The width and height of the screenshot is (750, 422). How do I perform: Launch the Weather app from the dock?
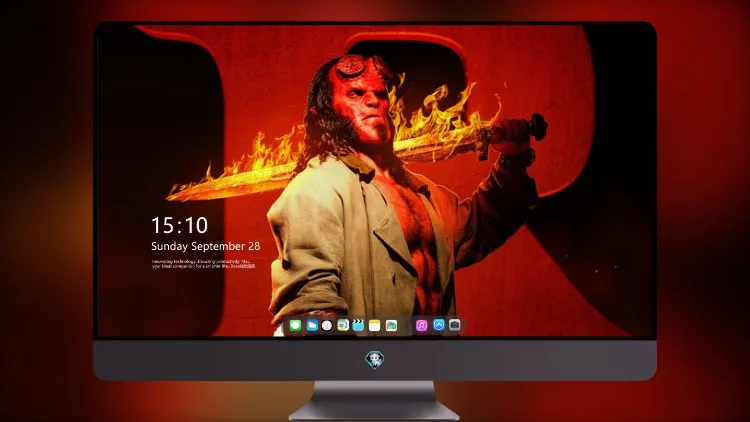pyautogui.click(x=312, y=326)
